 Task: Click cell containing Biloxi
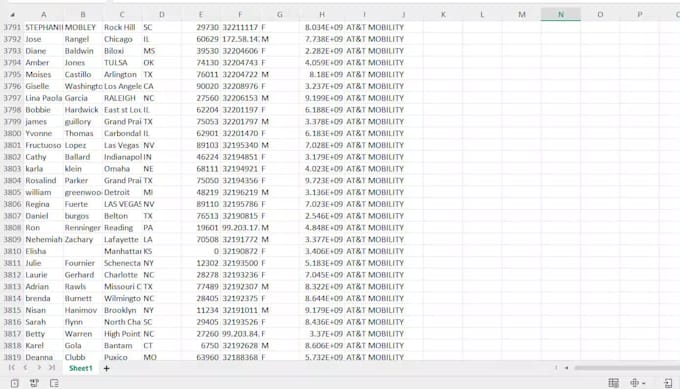[x=122, y=51]
